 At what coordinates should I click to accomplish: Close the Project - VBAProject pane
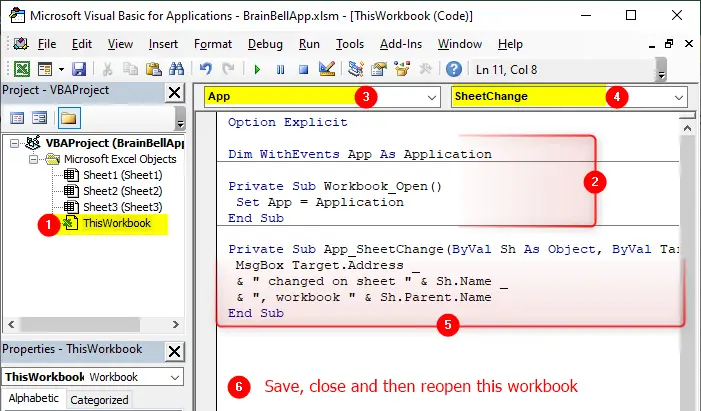pyautogui.click(x=174, y=93)
